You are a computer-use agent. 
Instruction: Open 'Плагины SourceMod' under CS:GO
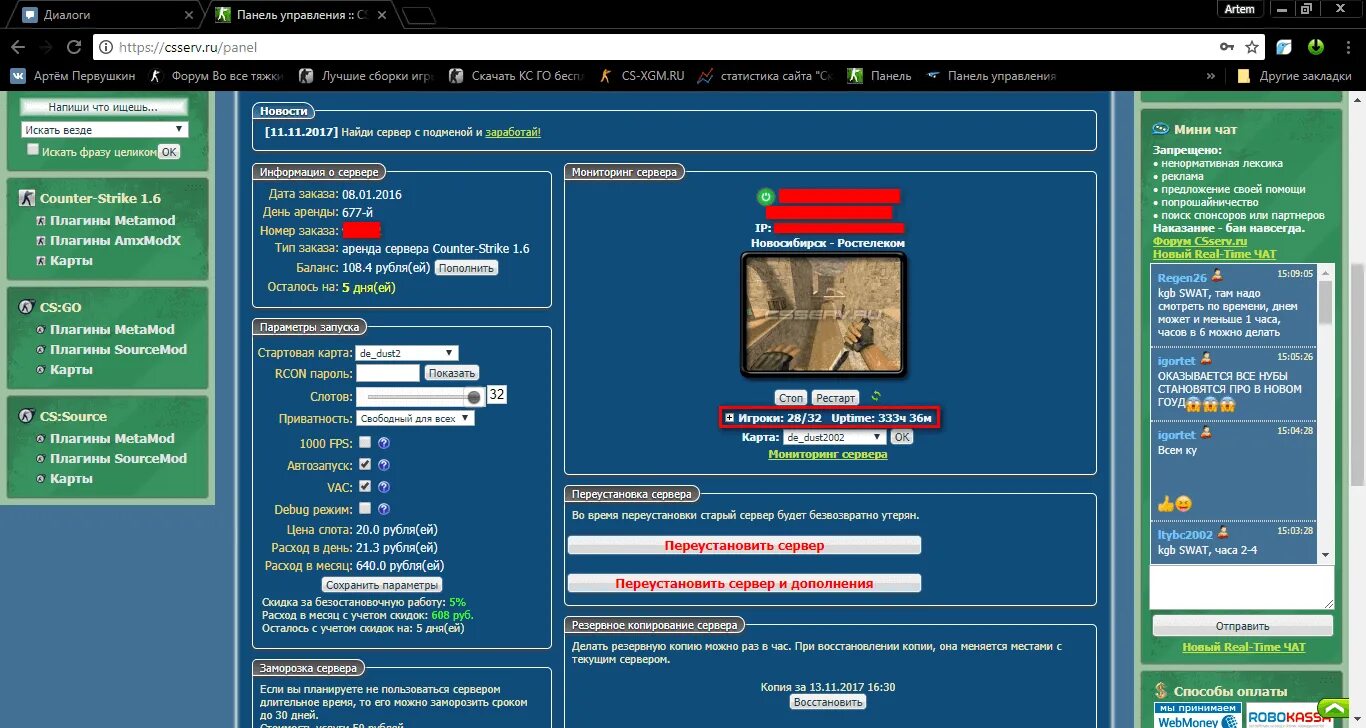(118, 349)
